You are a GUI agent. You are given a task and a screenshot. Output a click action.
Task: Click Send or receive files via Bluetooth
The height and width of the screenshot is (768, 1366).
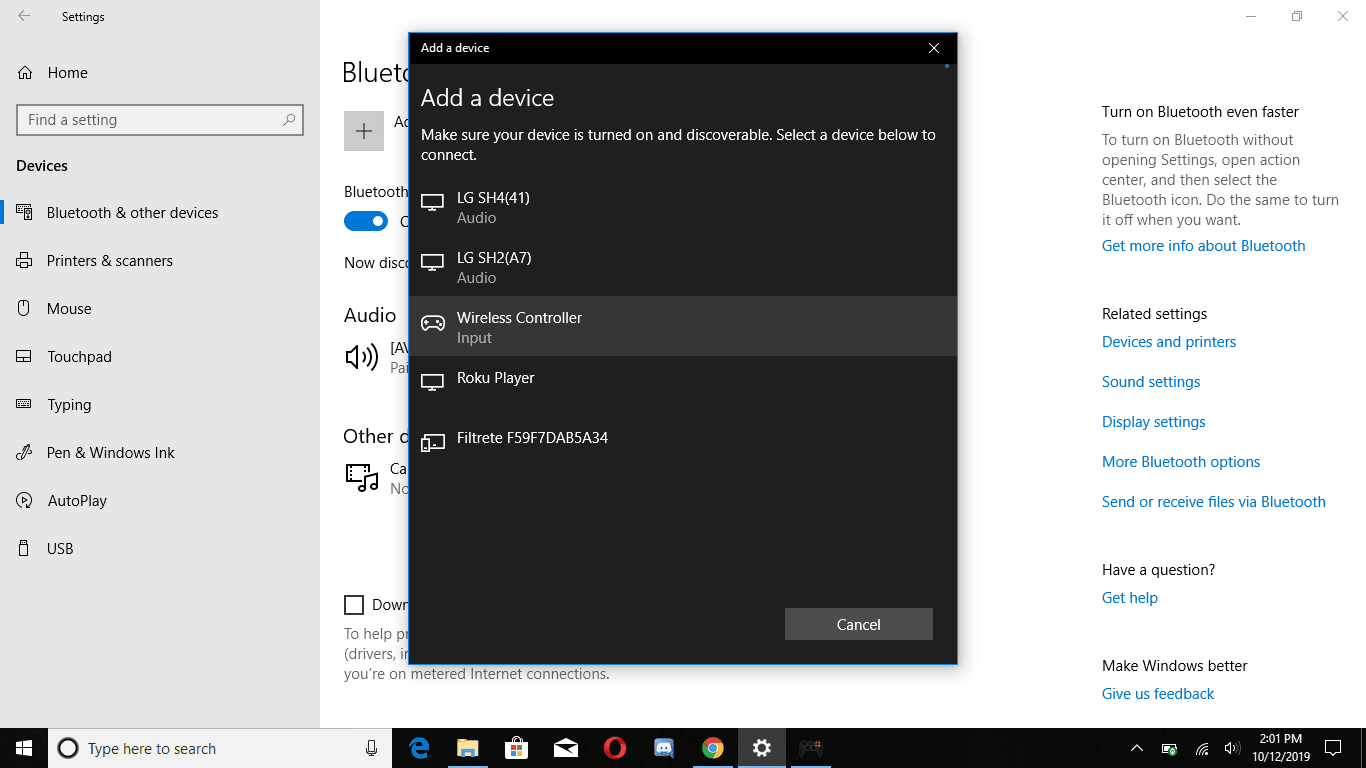coord(1214,502)
